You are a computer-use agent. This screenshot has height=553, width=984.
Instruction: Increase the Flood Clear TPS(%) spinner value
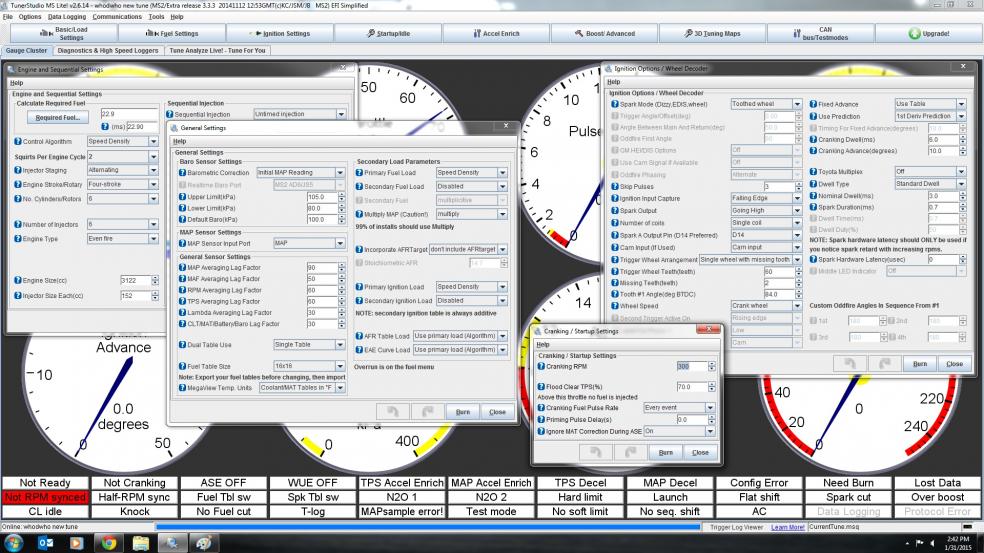tap(713, 384)
